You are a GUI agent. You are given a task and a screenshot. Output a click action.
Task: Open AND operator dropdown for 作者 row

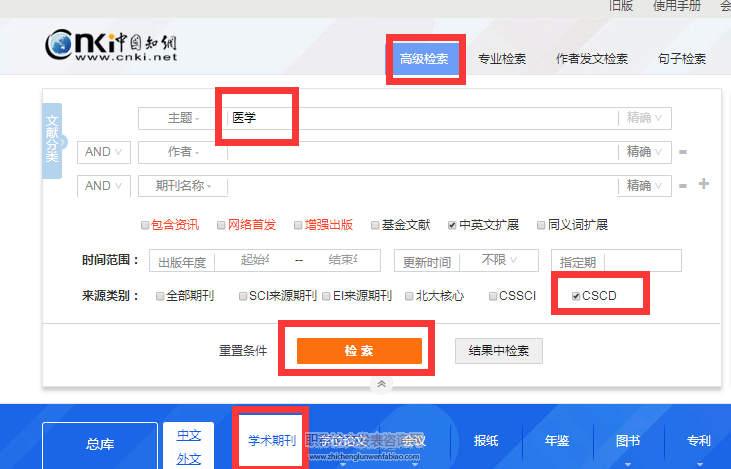pos(104,152)
